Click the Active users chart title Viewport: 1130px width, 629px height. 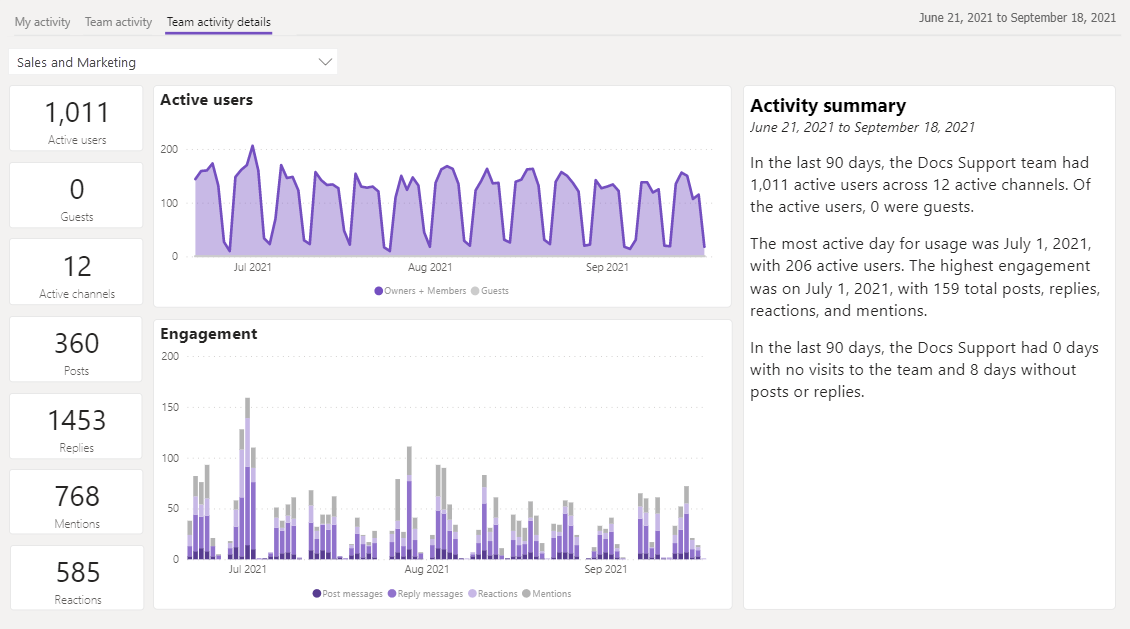pyautogui.click(x=206, y=100)
